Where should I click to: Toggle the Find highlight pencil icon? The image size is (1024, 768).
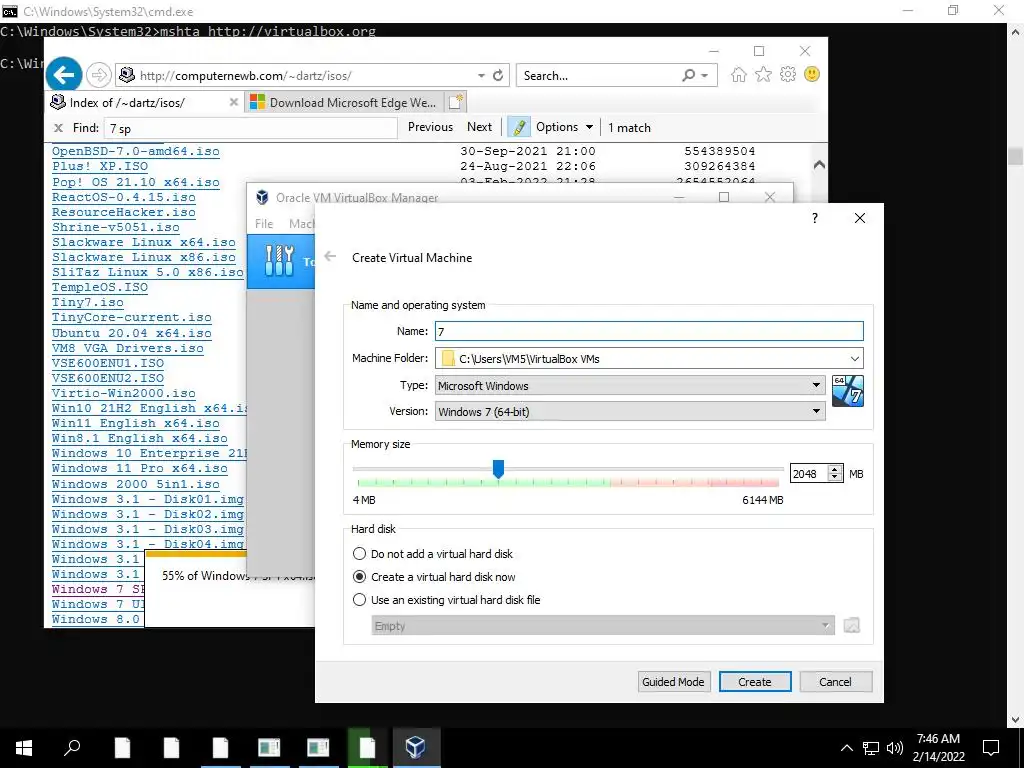[x=519, y=127]
